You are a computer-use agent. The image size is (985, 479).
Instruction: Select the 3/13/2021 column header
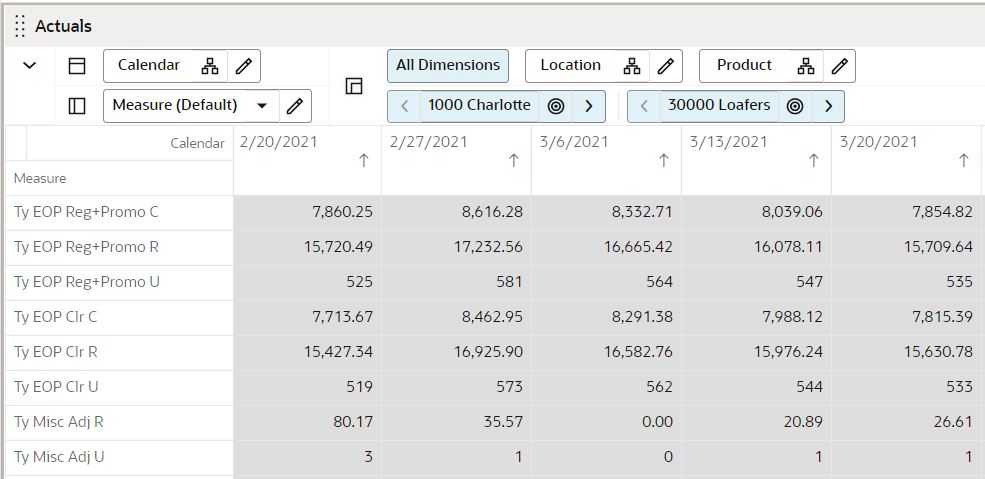click(757, 161)
